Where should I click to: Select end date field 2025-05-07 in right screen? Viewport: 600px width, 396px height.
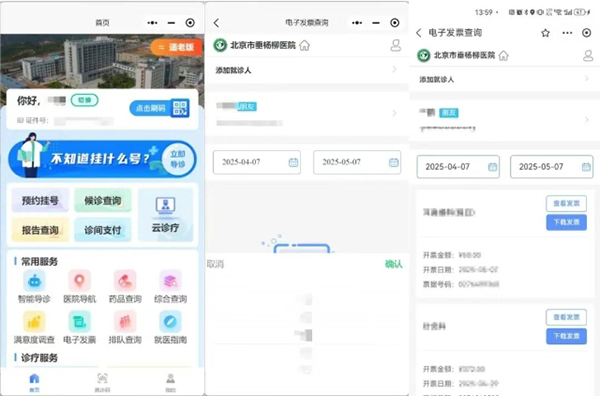(x=552, y=167)
